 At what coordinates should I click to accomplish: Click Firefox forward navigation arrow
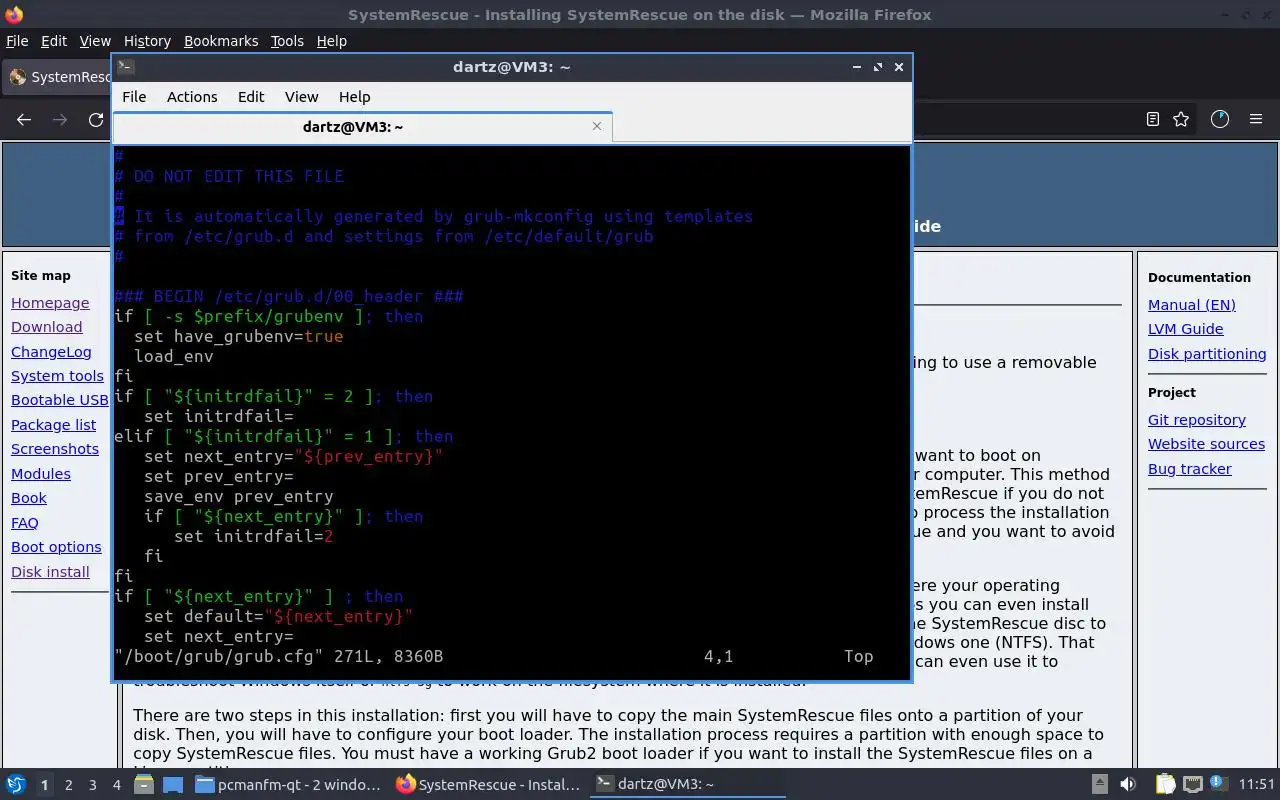pos(60,119)
